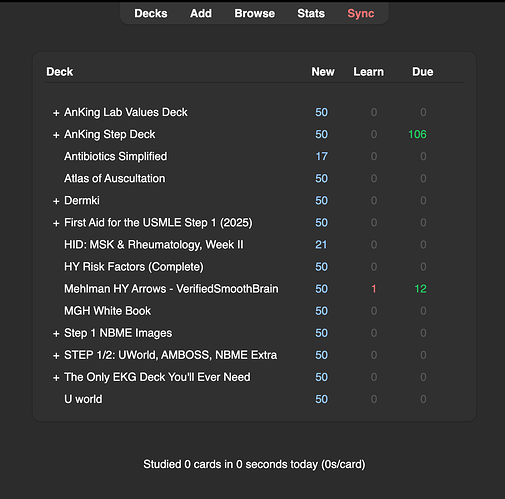Open the Dermki deck
Screen dimensions: 505x499
82,200
